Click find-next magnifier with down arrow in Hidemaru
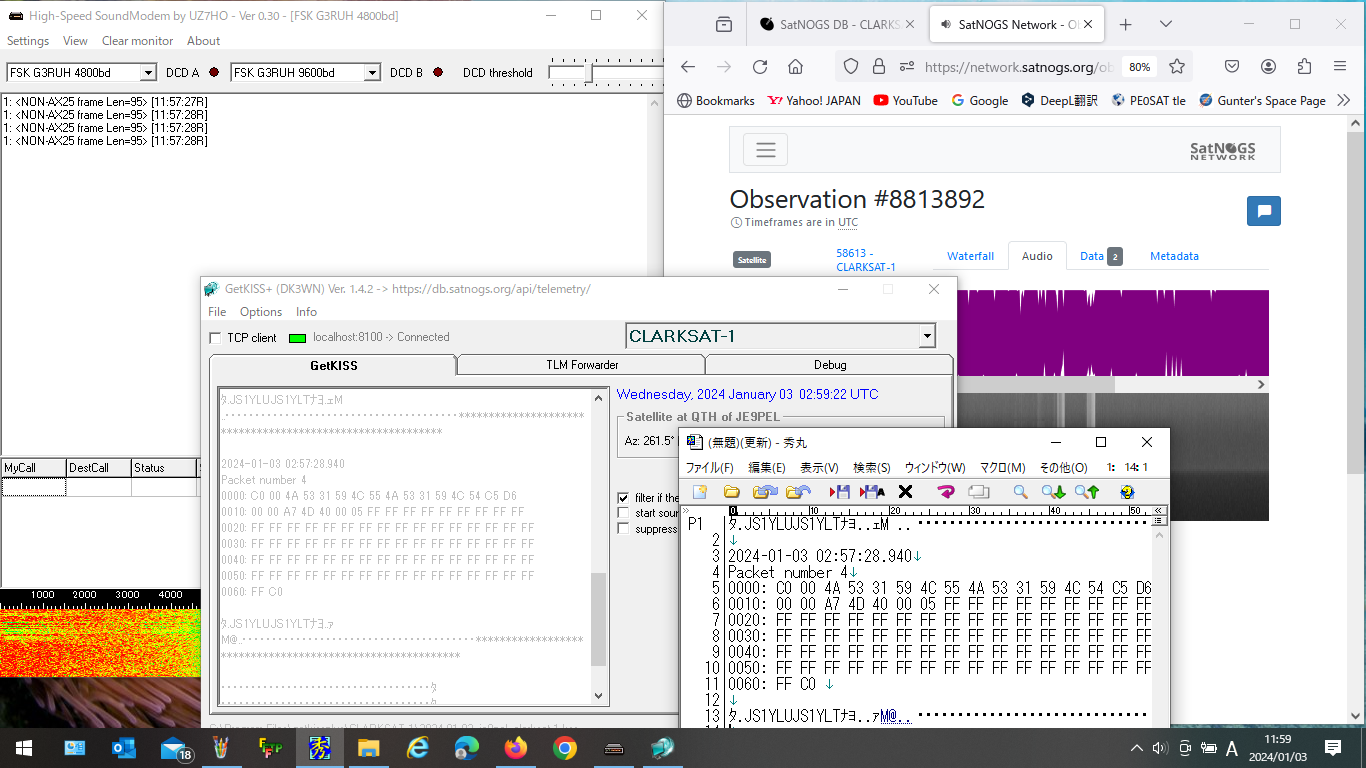 (x=1054, y=492)
